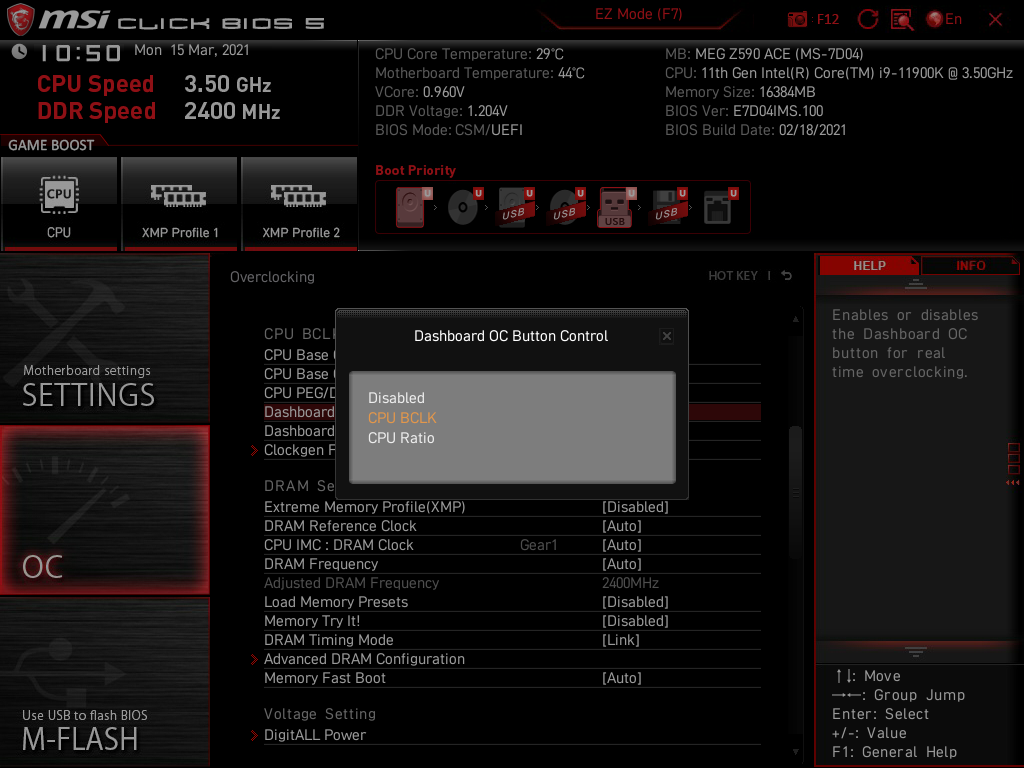Select the USB hard disk boot device icon
The image size is (1024, 768).
pyautogui.click(x=515, y=207)
